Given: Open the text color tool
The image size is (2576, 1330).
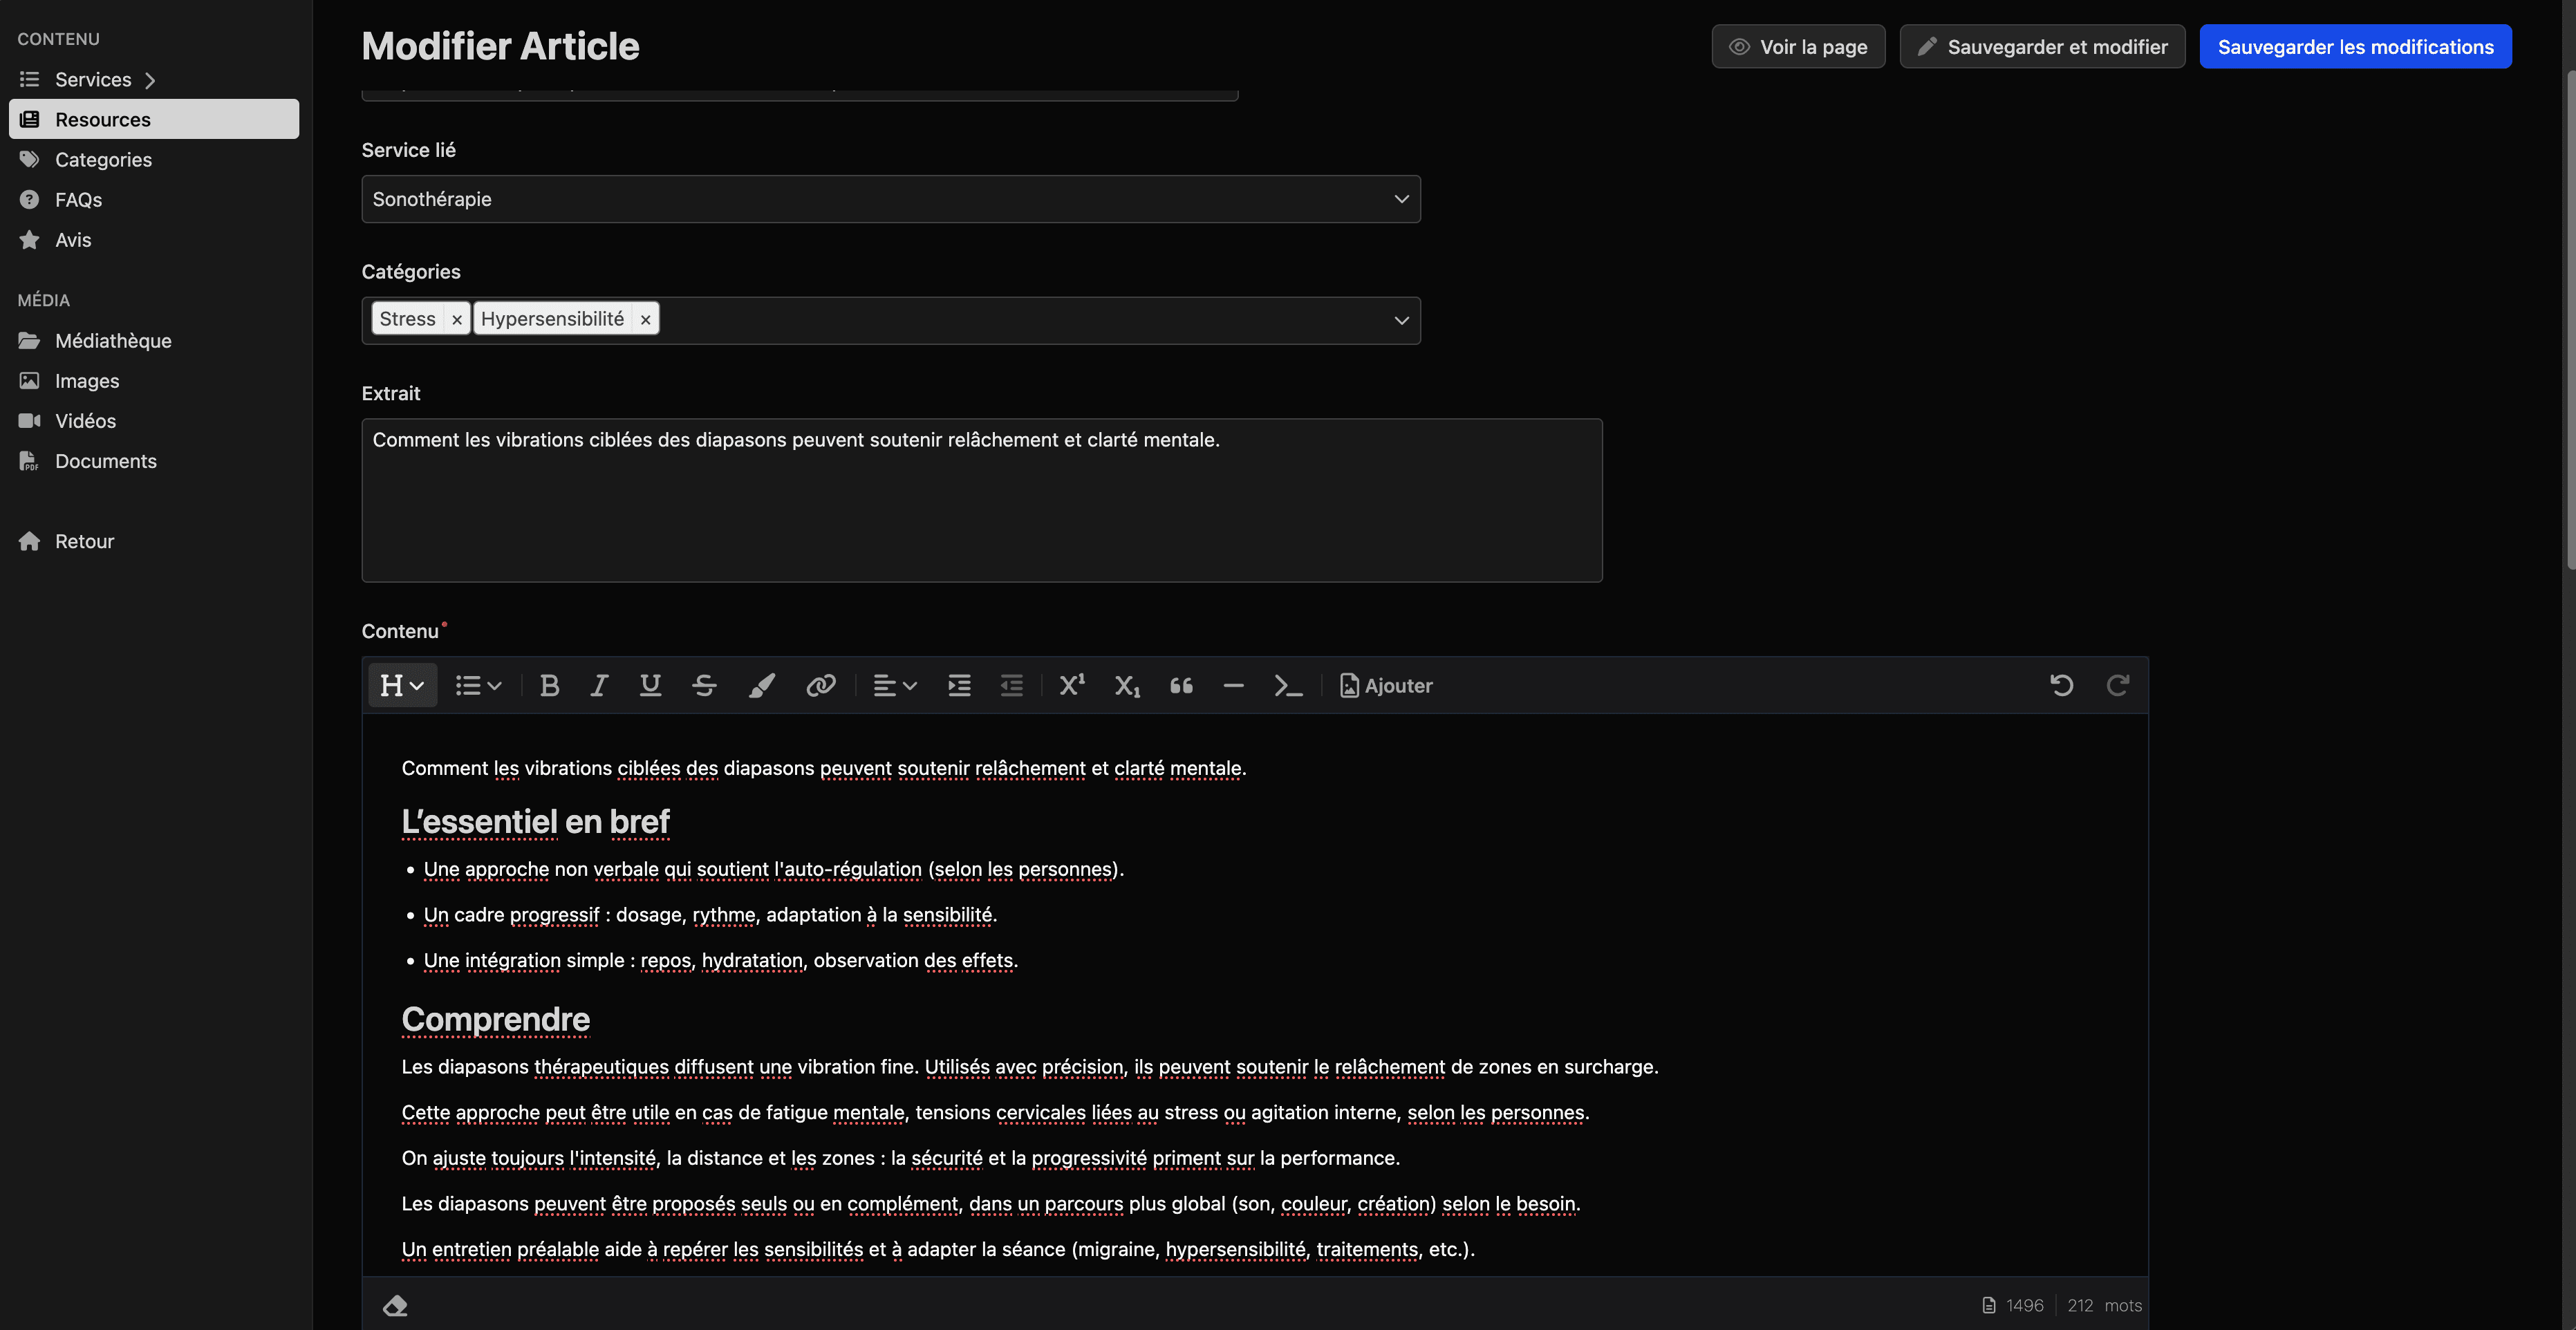Looking at the screenshot, I should [761, 685].
